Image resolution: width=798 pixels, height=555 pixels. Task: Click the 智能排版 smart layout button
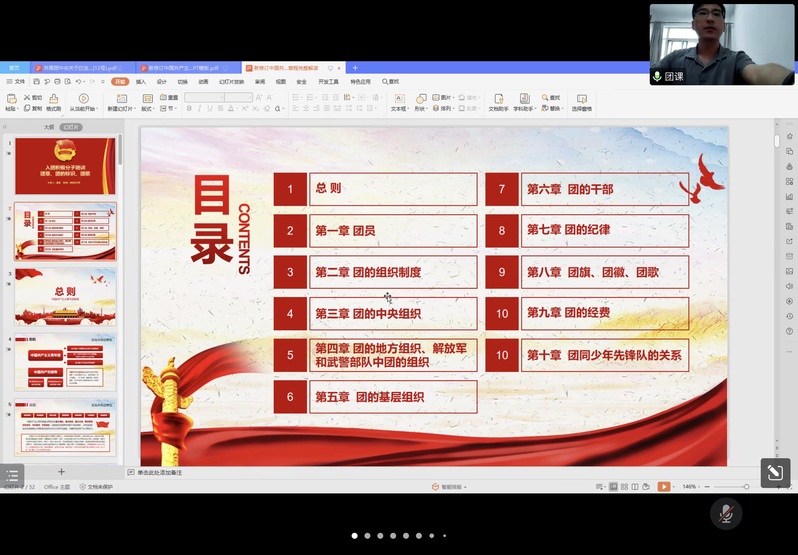coord(448,487)
